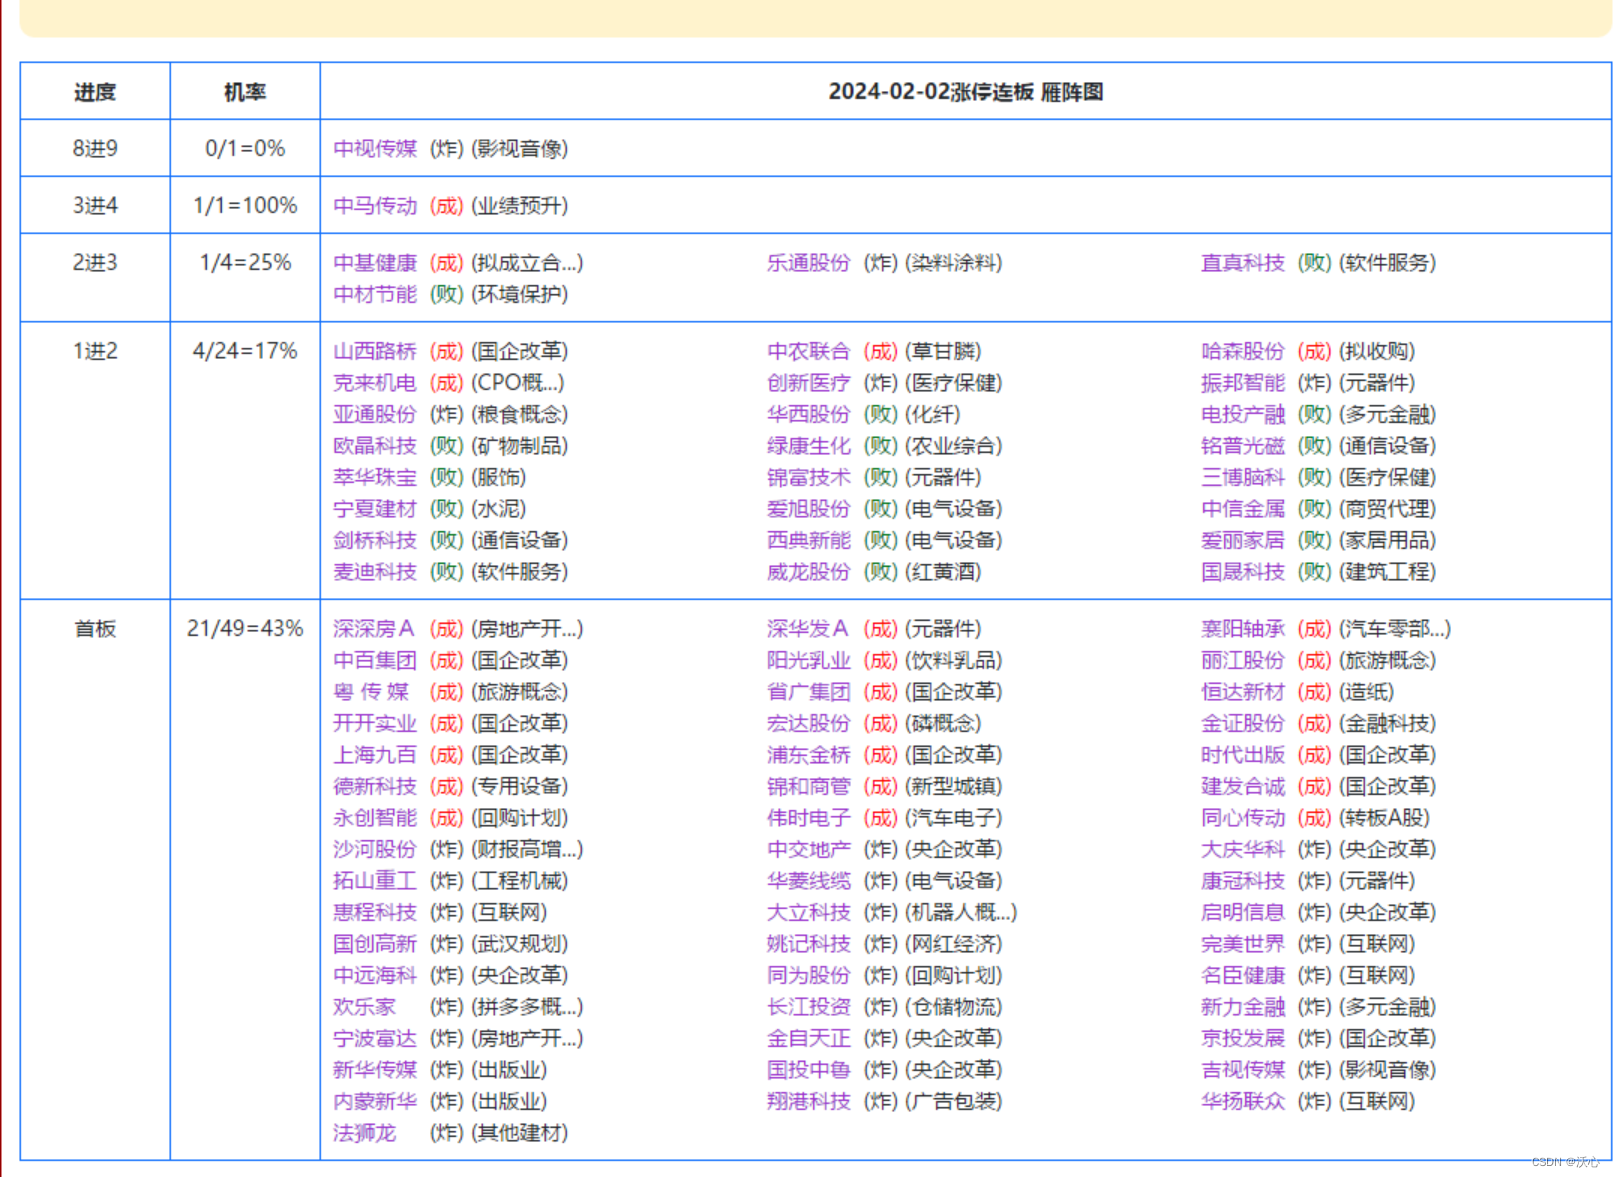
Task: Open the 直真科技 stock link
Action: click(1243, 263)
